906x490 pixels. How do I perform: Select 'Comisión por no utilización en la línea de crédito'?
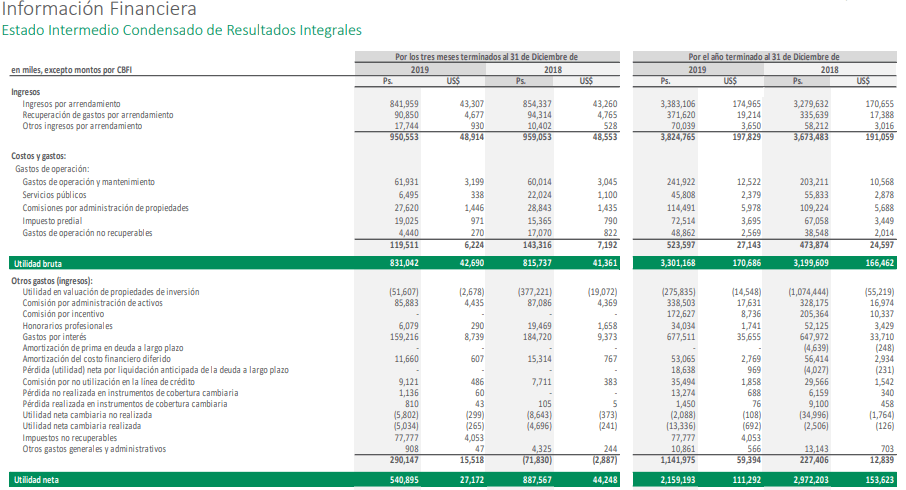point(109,382)
